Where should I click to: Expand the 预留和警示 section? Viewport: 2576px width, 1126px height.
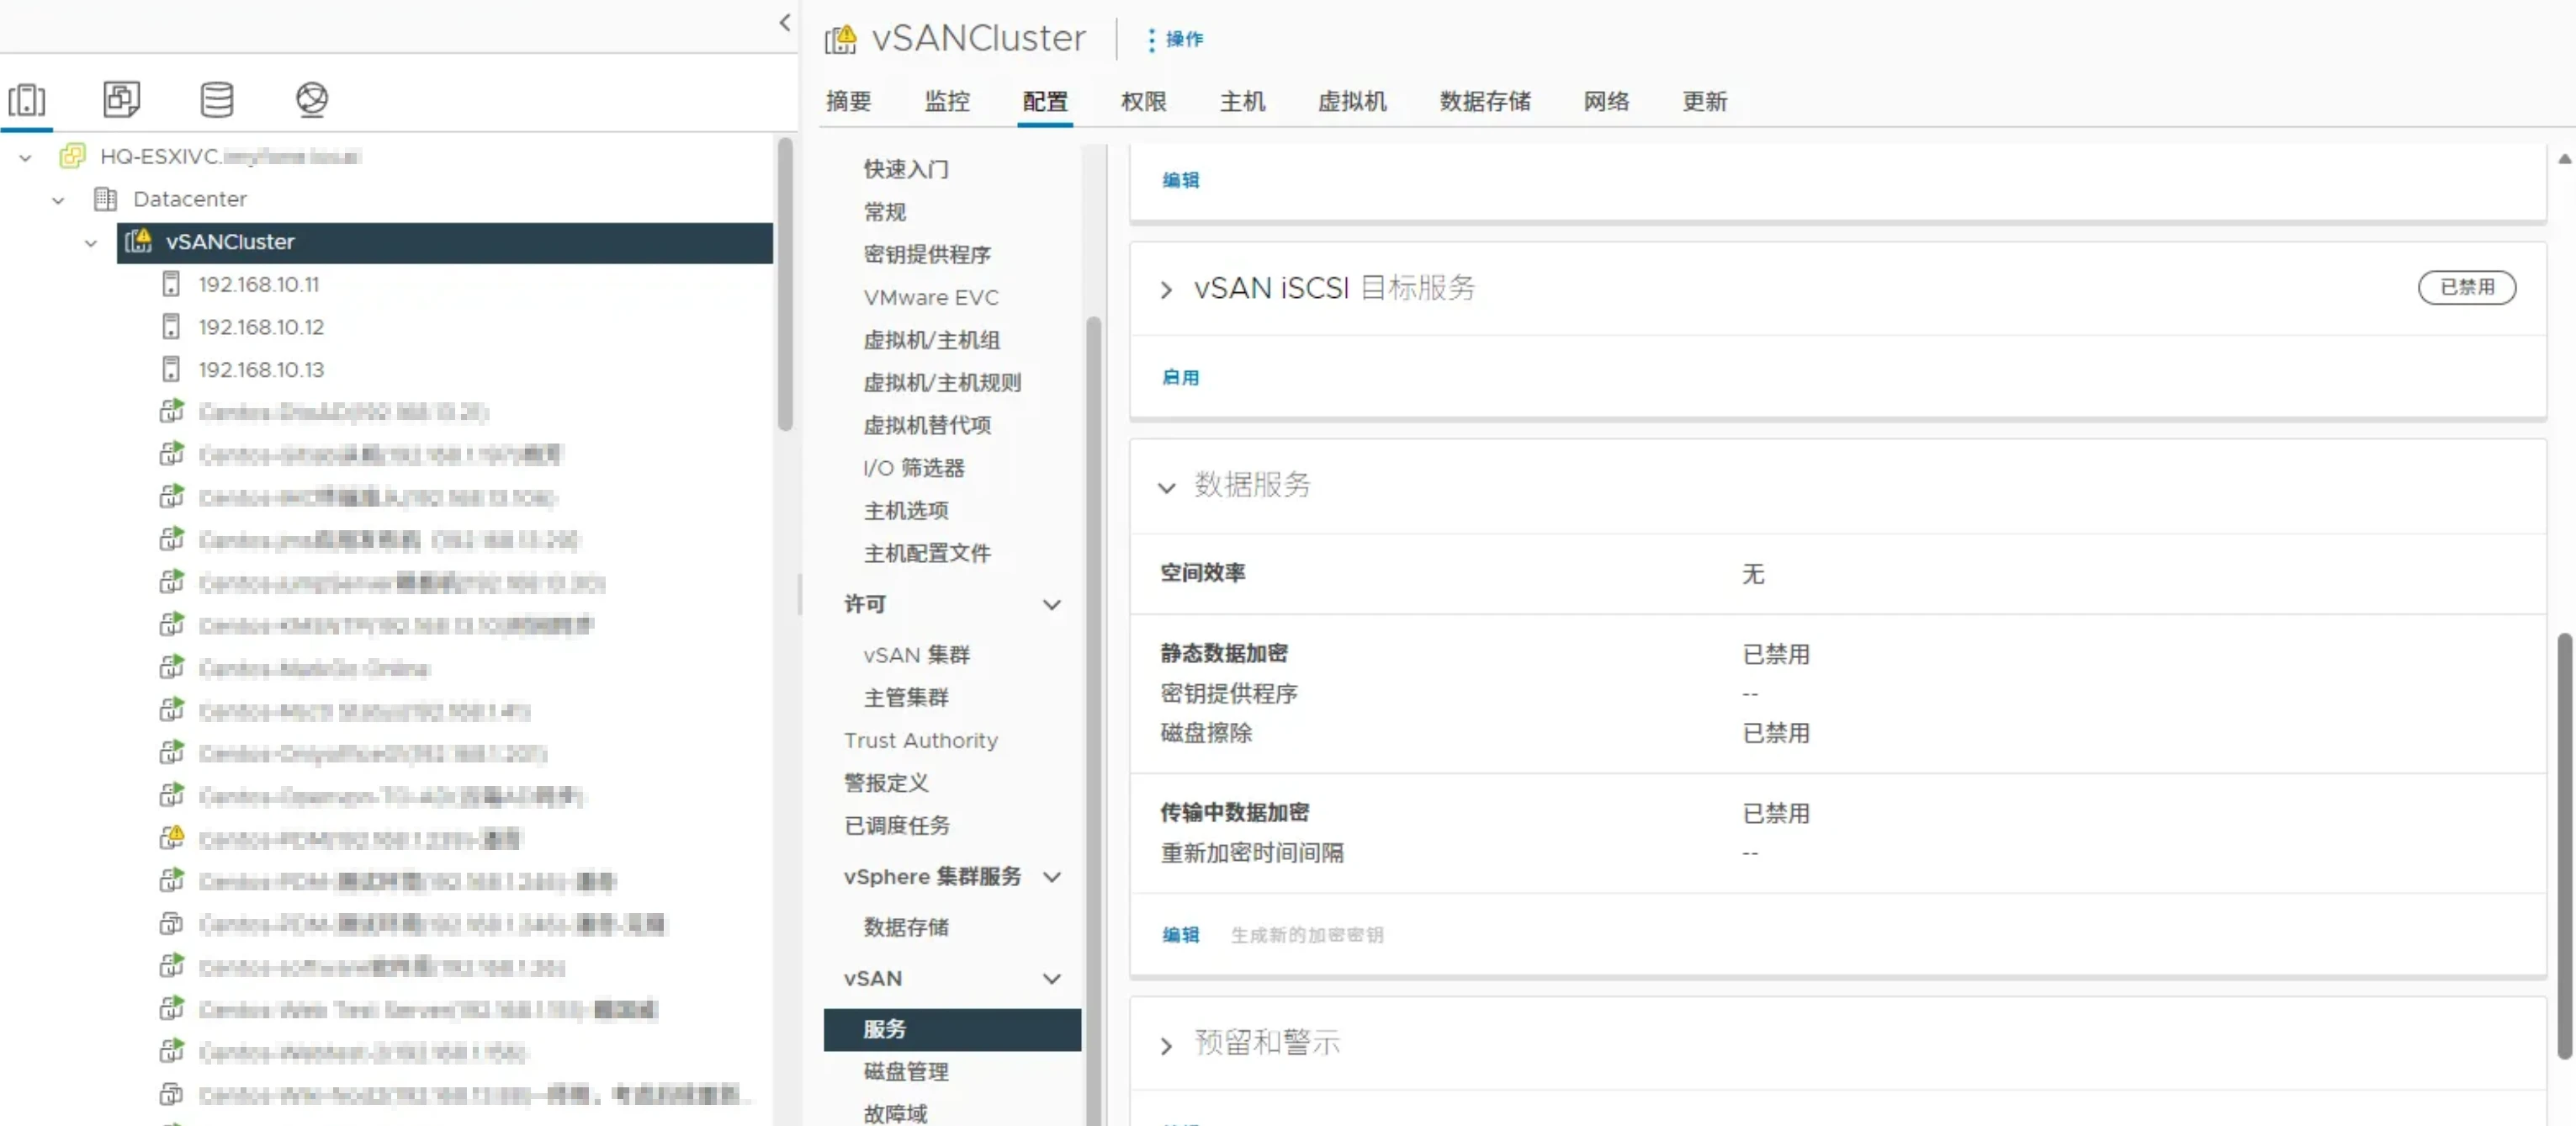[1166, 1046]
